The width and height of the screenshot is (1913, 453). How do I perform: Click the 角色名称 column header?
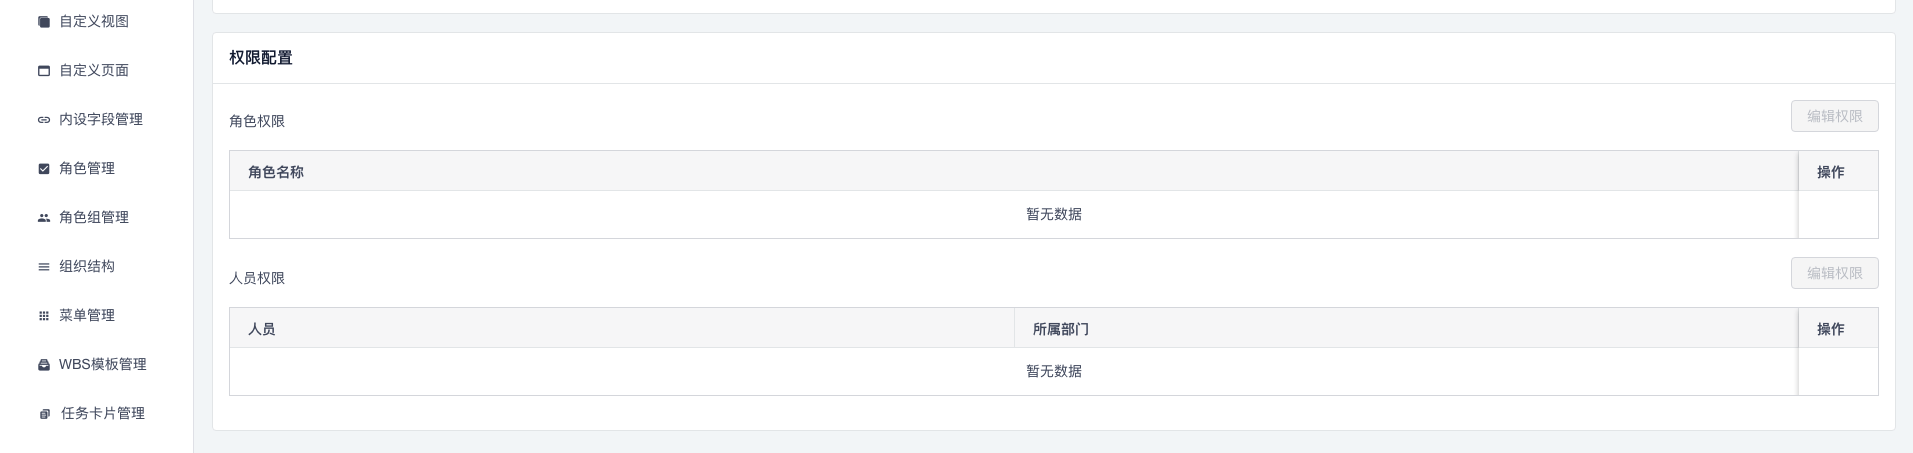(276, 172)
